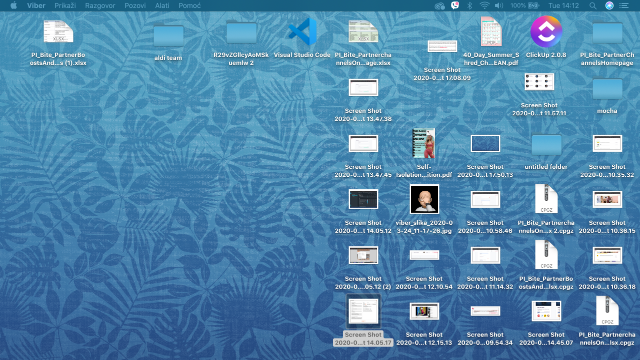Click the Viber status icon in menu bar

click(455, 5)
